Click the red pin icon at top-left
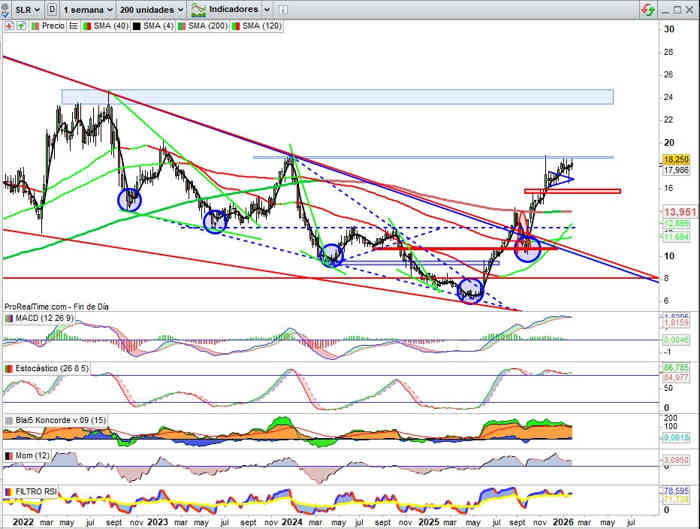 (x=8, y=26)
